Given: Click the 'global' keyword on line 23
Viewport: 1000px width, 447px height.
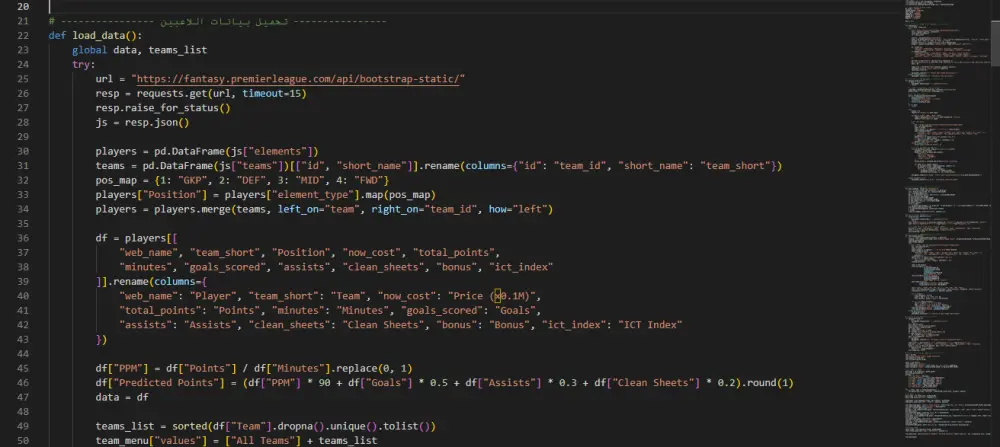Looking at the screenshot, I should click(x=89, y=50).
